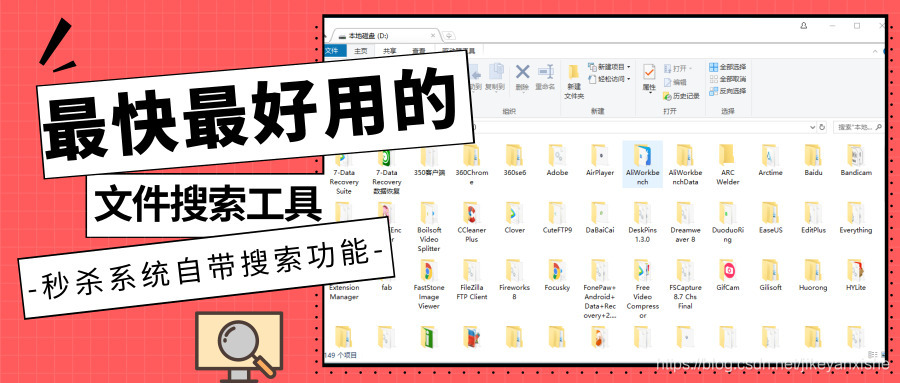
Task: Open the 属性 properties button
Action: (649, 78)
